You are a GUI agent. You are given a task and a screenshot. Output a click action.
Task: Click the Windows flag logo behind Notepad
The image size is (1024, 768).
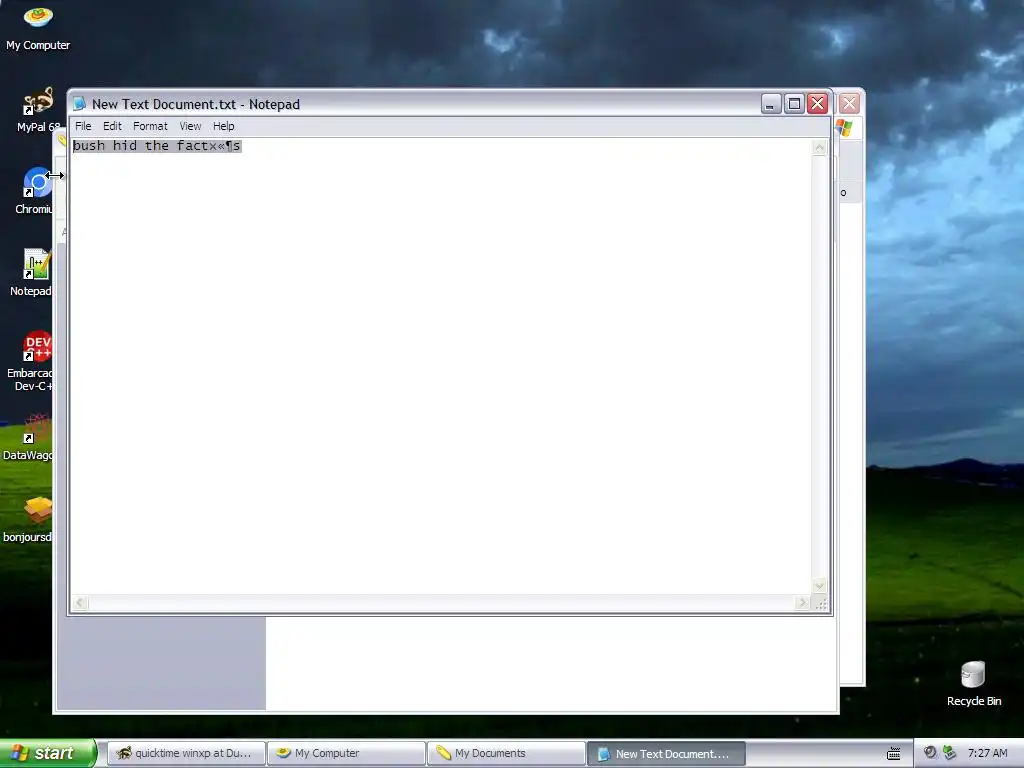(845, 127)
